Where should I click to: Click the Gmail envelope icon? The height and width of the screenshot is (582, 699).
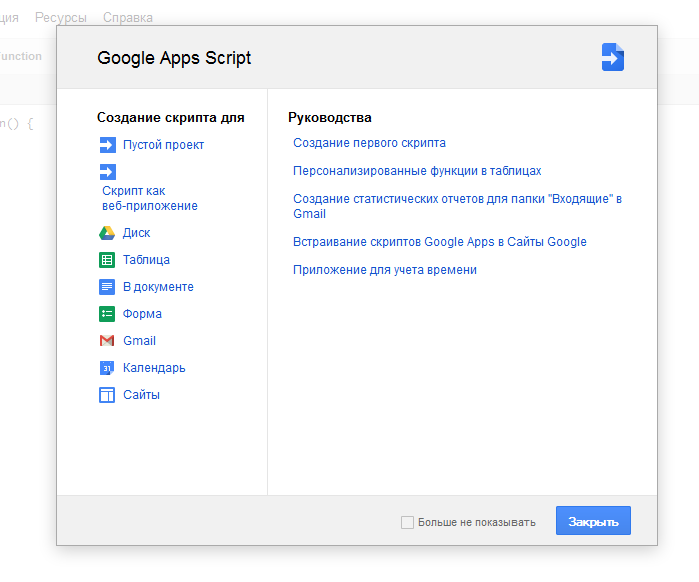point(107,341)
